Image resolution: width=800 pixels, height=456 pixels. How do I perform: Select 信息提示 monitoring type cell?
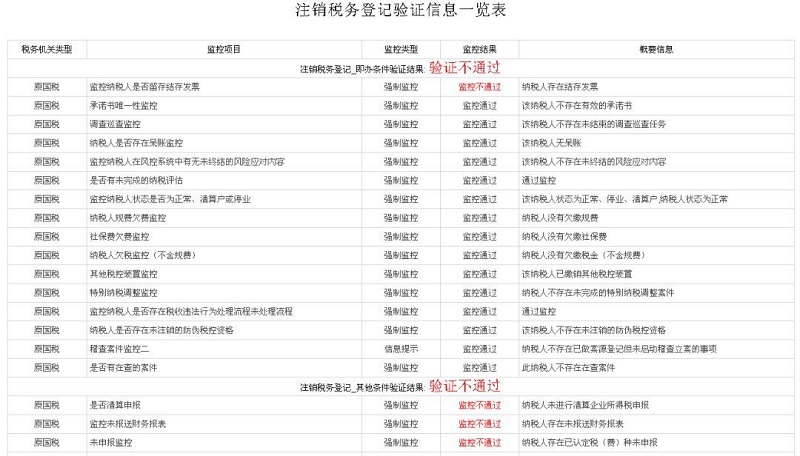pyautogui.click(x=401, y=349)
